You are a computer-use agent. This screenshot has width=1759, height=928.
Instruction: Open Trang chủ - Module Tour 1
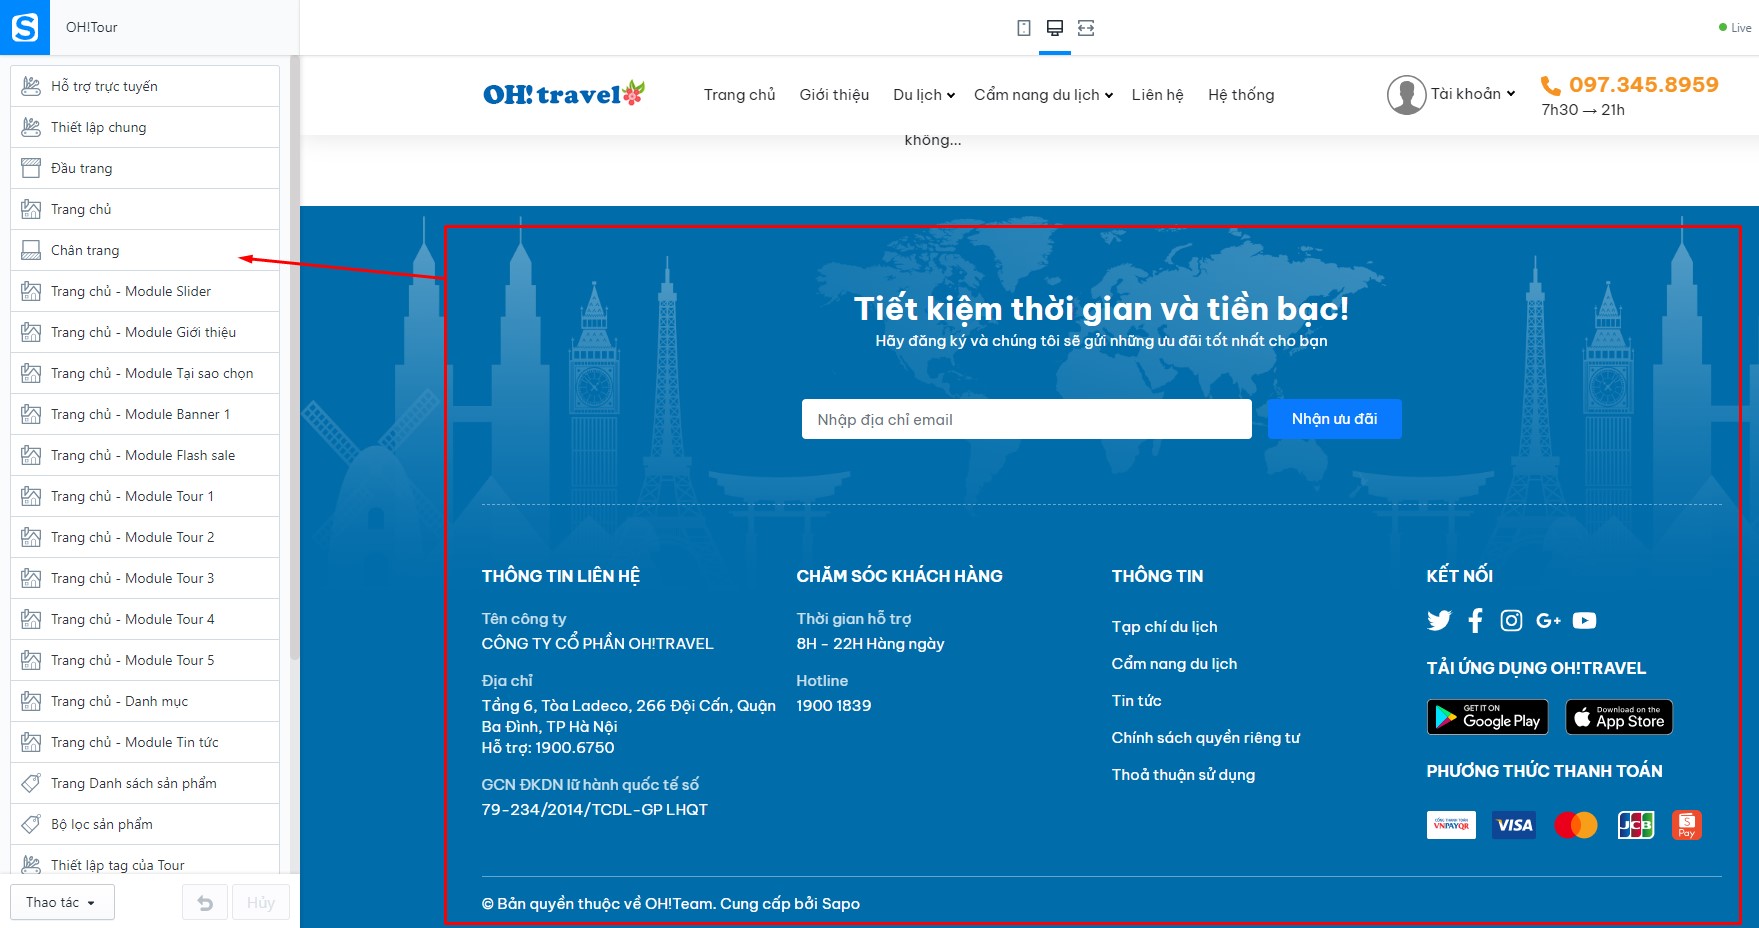coord(145,496)
